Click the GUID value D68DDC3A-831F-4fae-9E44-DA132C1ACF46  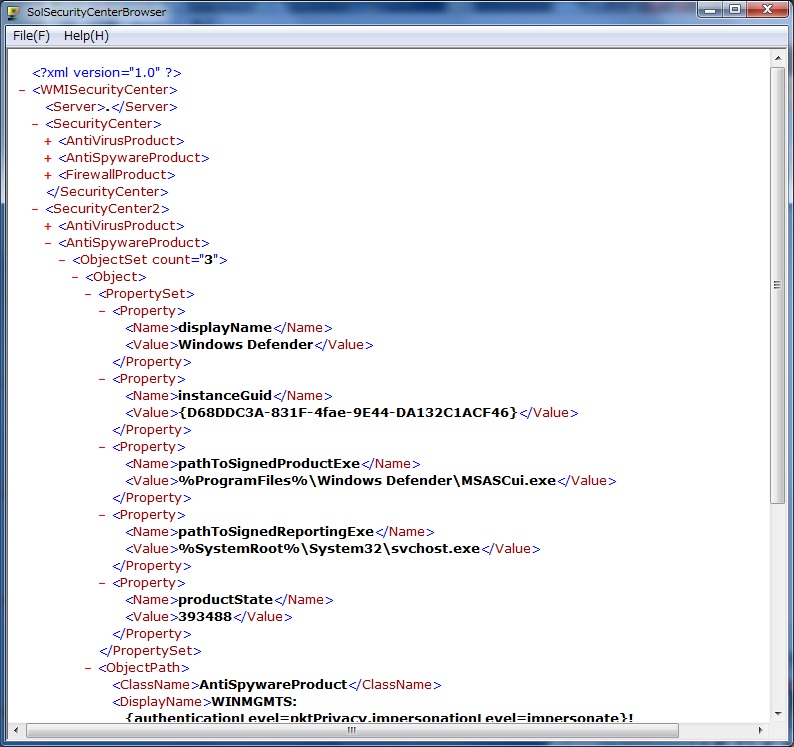pos(348,413)
